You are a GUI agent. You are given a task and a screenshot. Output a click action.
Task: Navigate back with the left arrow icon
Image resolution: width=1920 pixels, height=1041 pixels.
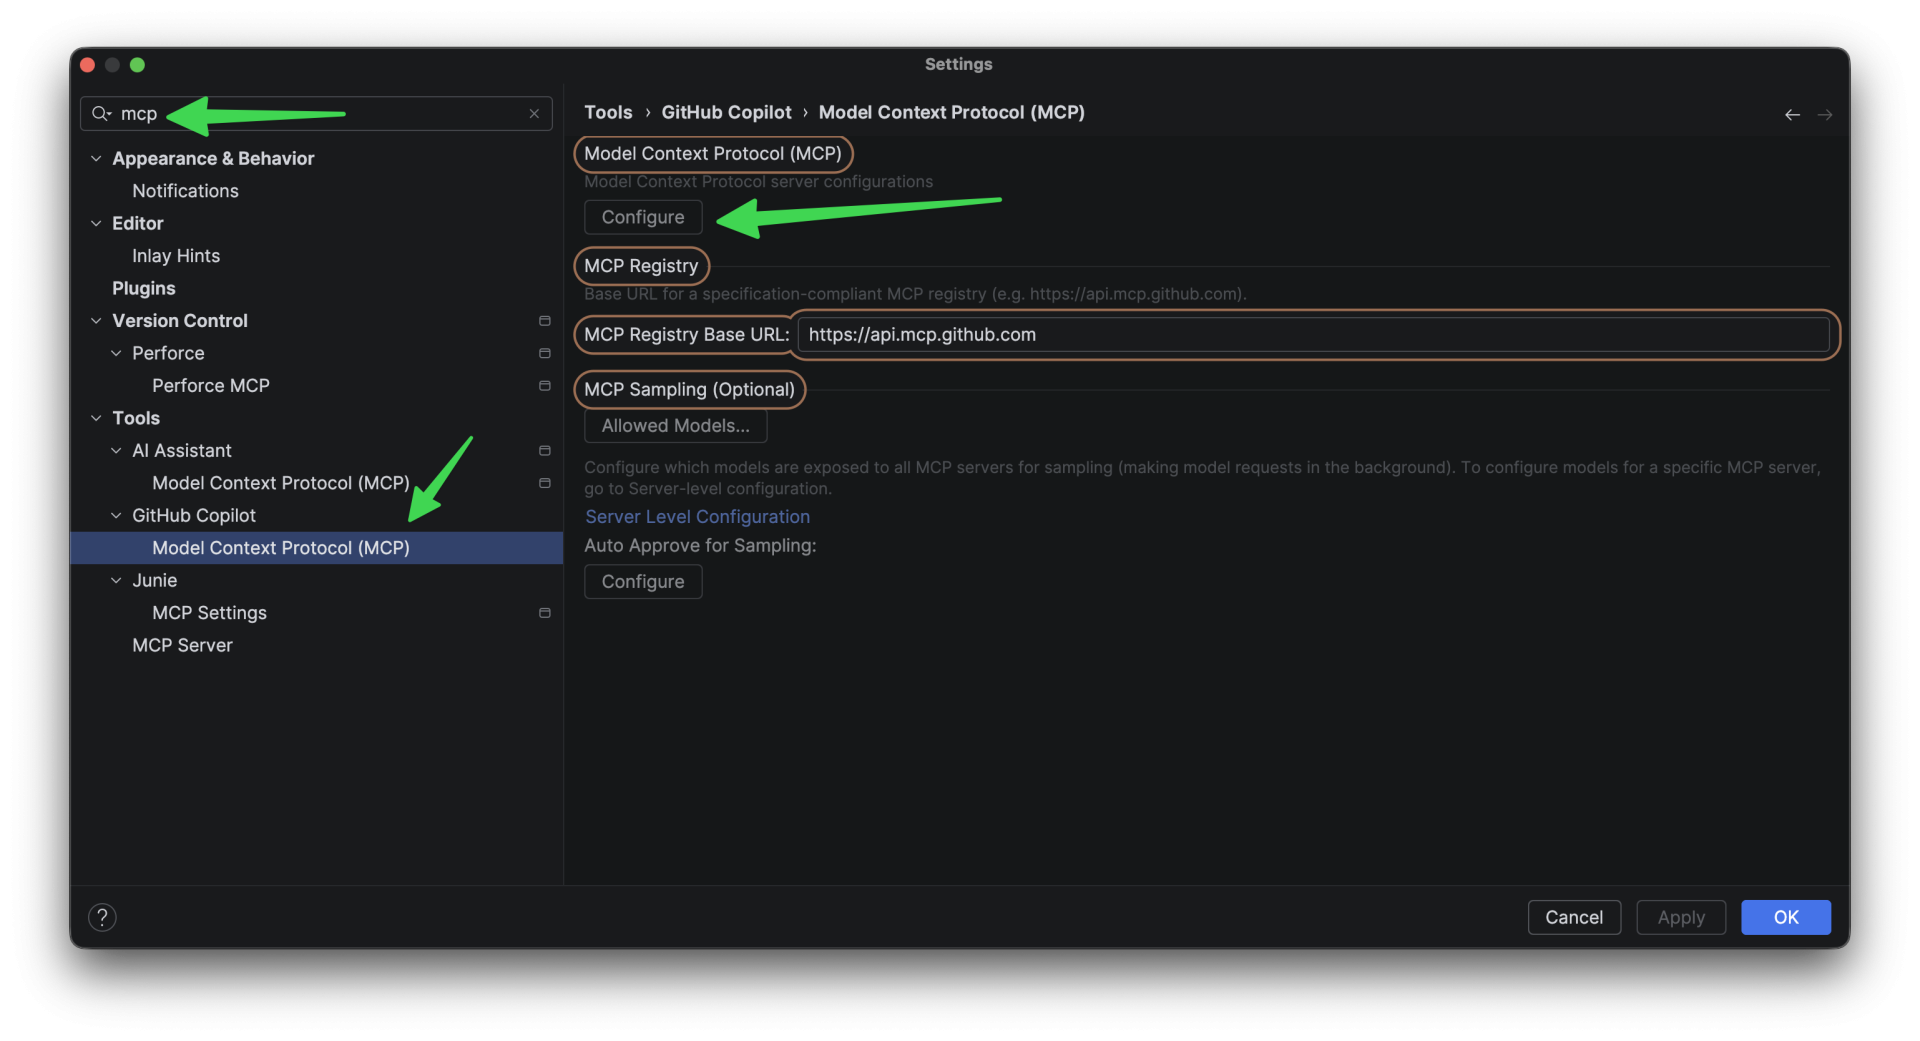1791,114
